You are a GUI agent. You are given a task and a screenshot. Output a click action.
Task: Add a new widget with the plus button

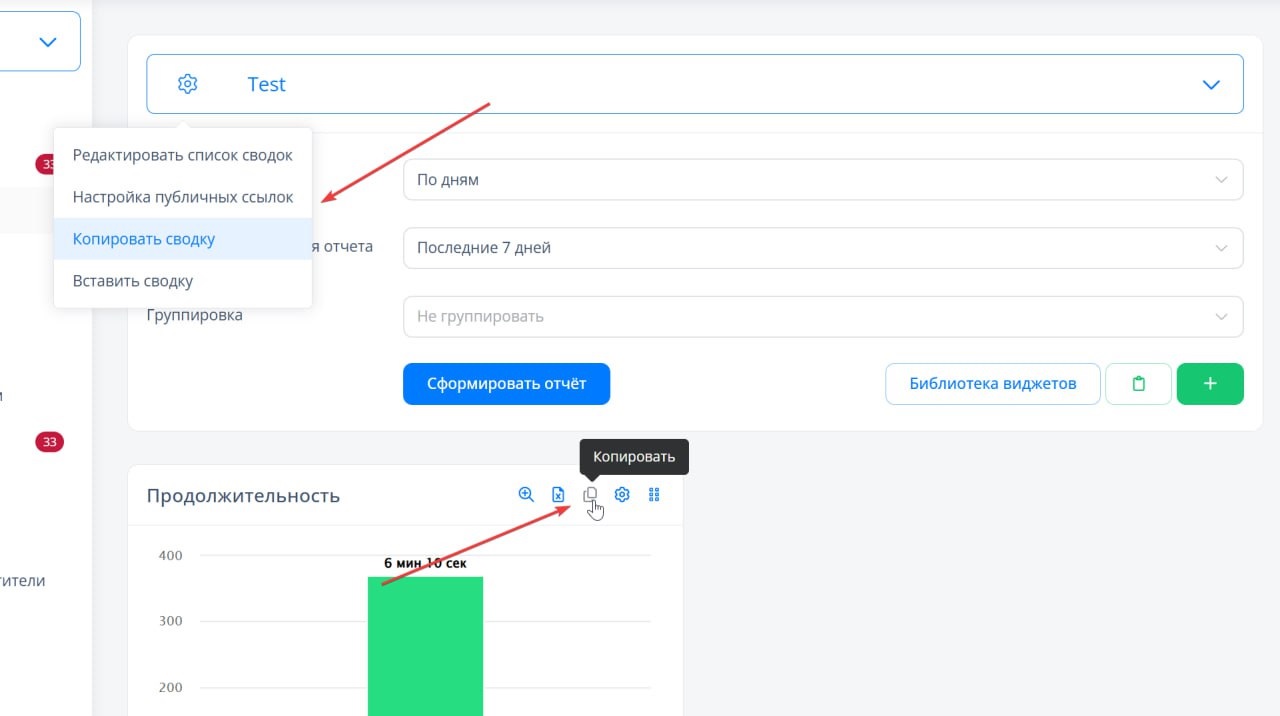click(1210, 384)
